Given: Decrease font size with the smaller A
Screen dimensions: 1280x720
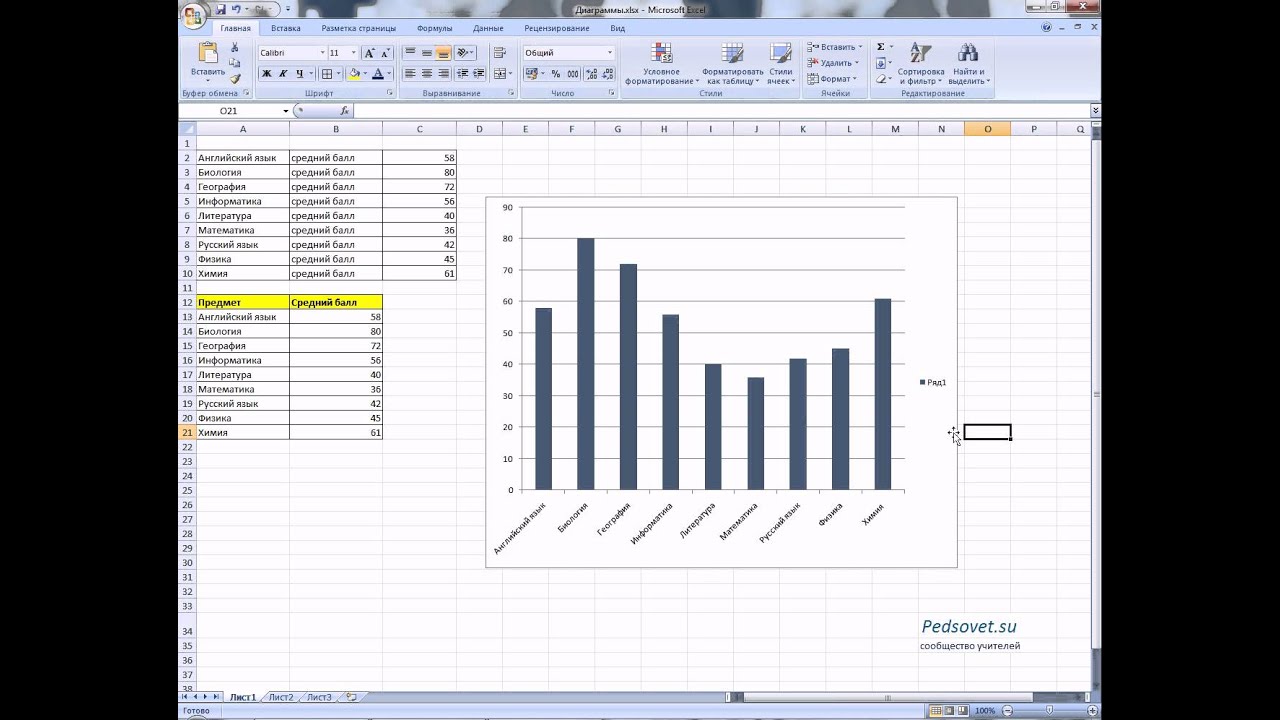Looking at the screenshot, I should (x=385, y=53).
